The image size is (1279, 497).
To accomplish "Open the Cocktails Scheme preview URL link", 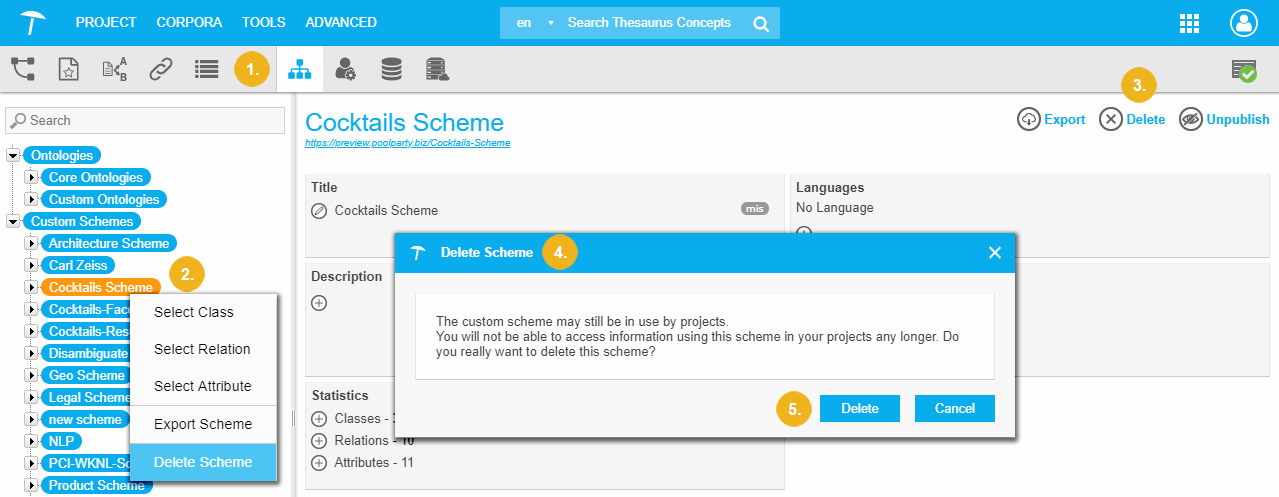I will click(x=407, y=143).
